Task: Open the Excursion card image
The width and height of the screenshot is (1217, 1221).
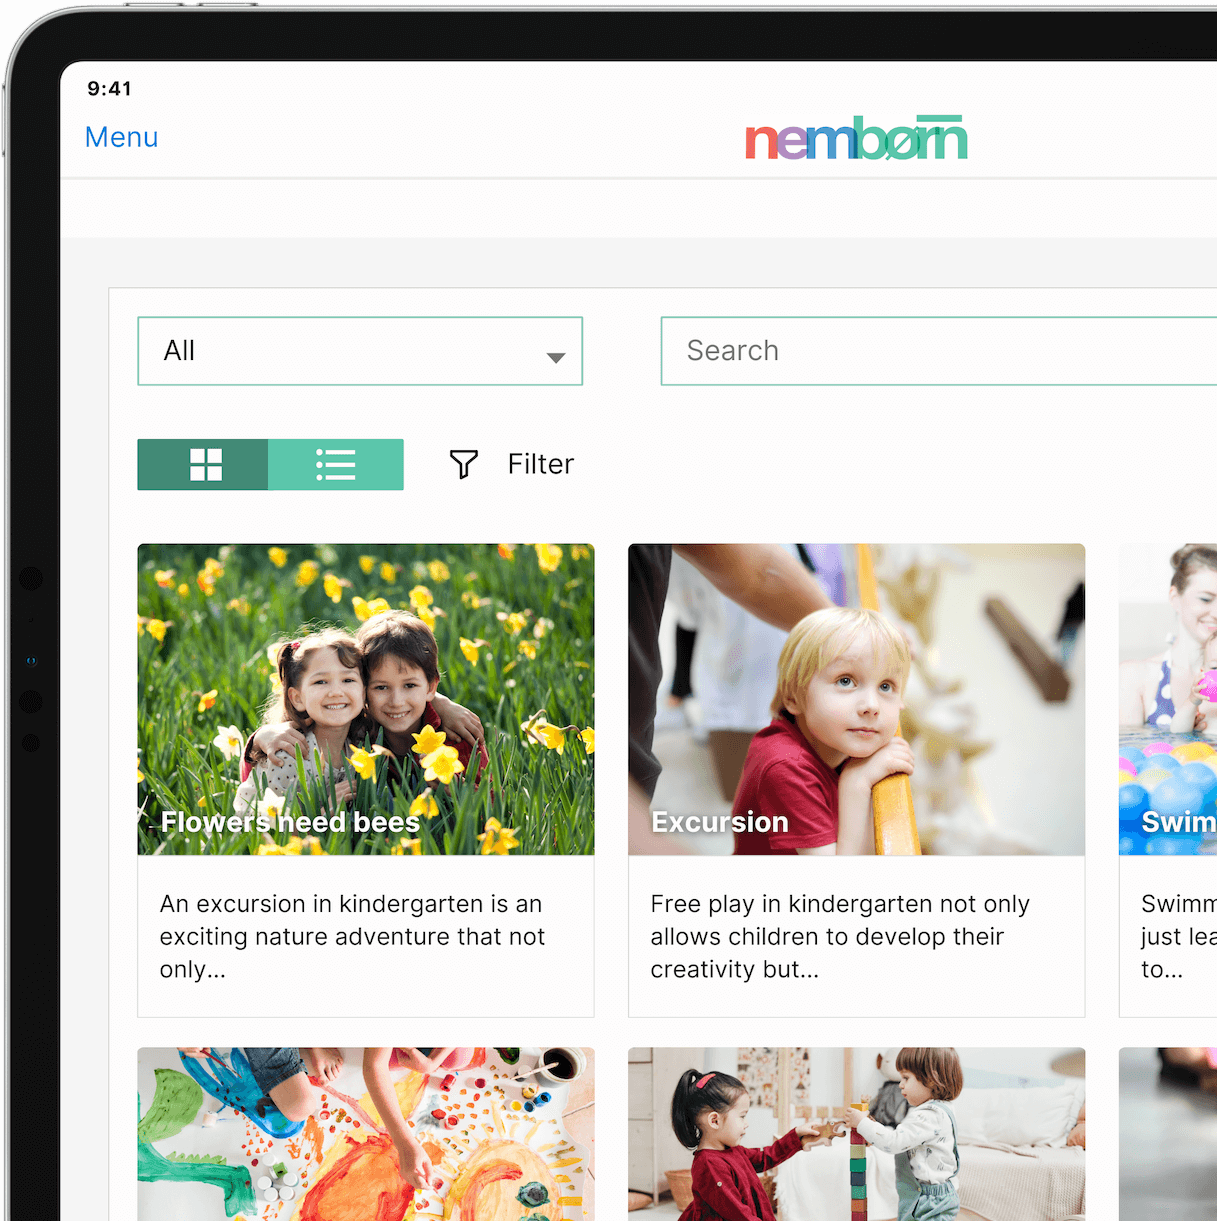Action: click(x=856, y=699)
